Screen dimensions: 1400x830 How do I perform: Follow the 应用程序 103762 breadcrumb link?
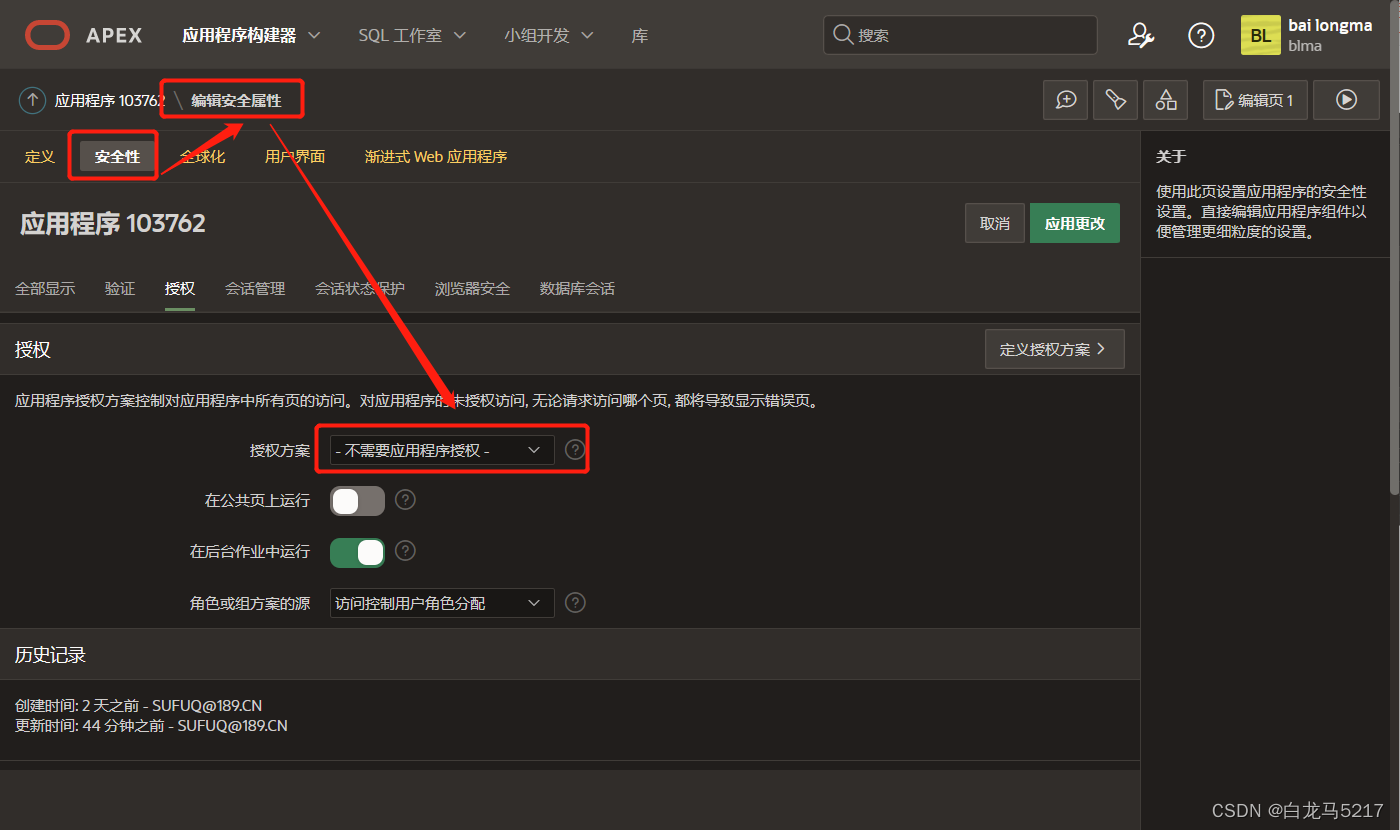(110, 100)
